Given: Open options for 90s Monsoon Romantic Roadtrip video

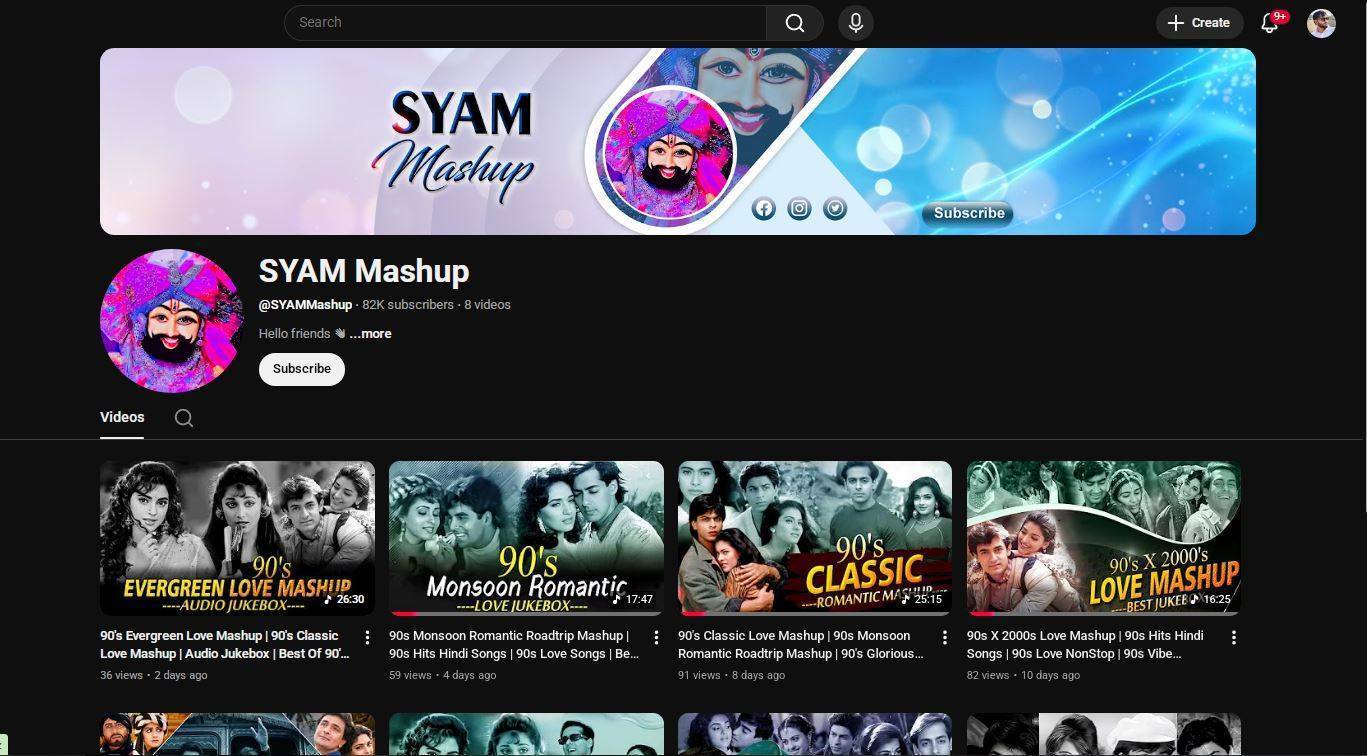Looking at the screenshot, I should 656,638.
